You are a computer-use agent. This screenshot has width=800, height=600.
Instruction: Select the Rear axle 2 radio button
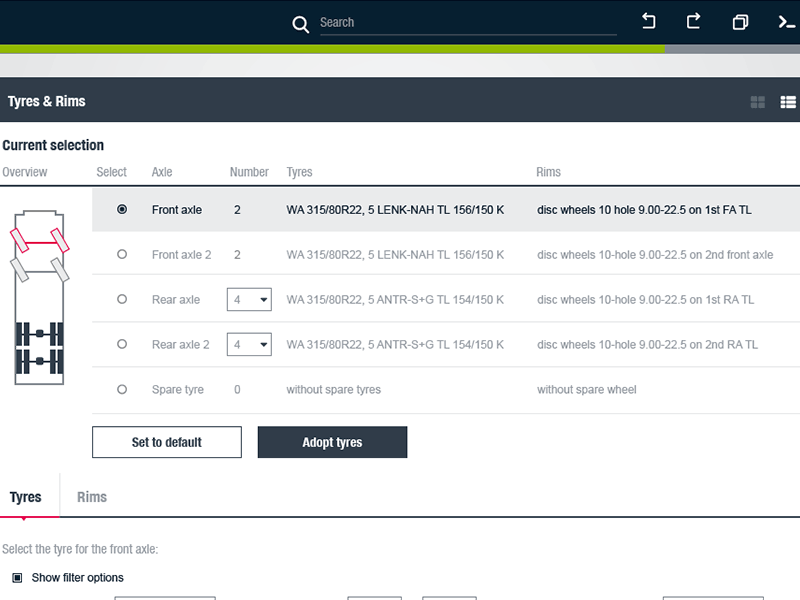coord(122,344)
